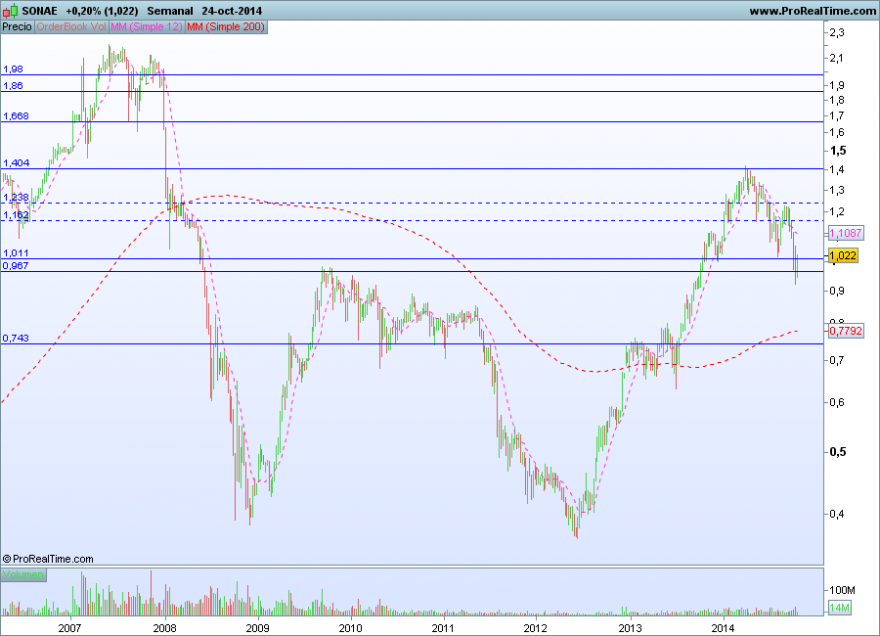This screenshot has height=636, width=880.
Task: Click the 0,743 support level label
Action: point(16,338)
